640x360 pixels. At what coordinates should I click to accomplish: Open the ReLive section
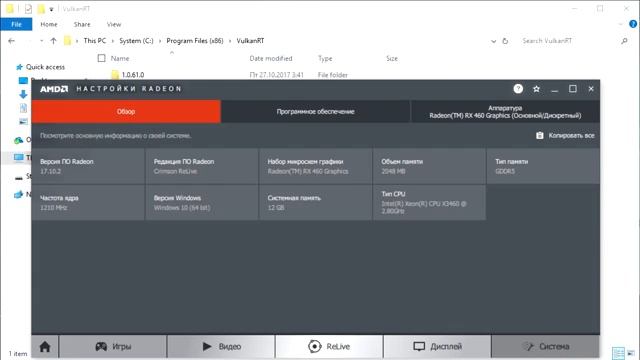pyautogui.click(x=329, y=347)
